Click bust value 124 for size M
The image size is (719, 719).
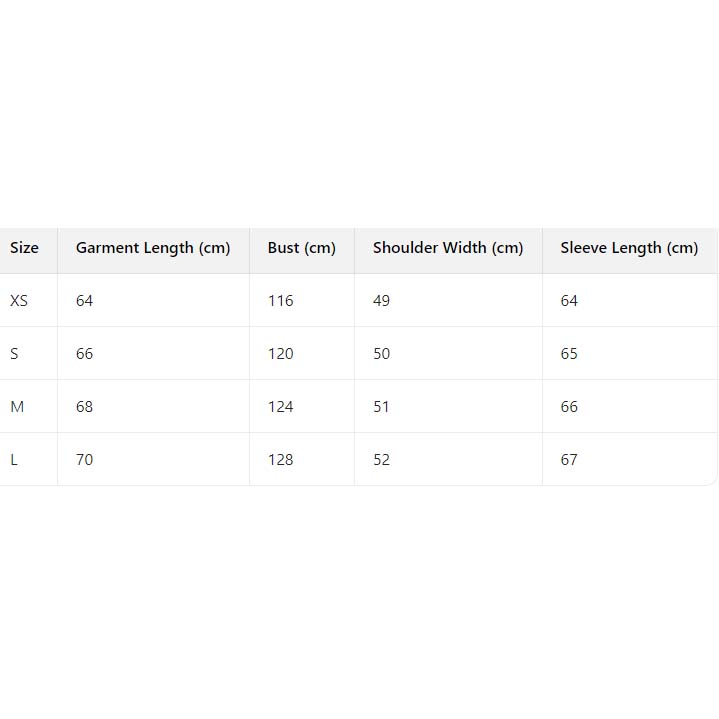coord(281,407)
